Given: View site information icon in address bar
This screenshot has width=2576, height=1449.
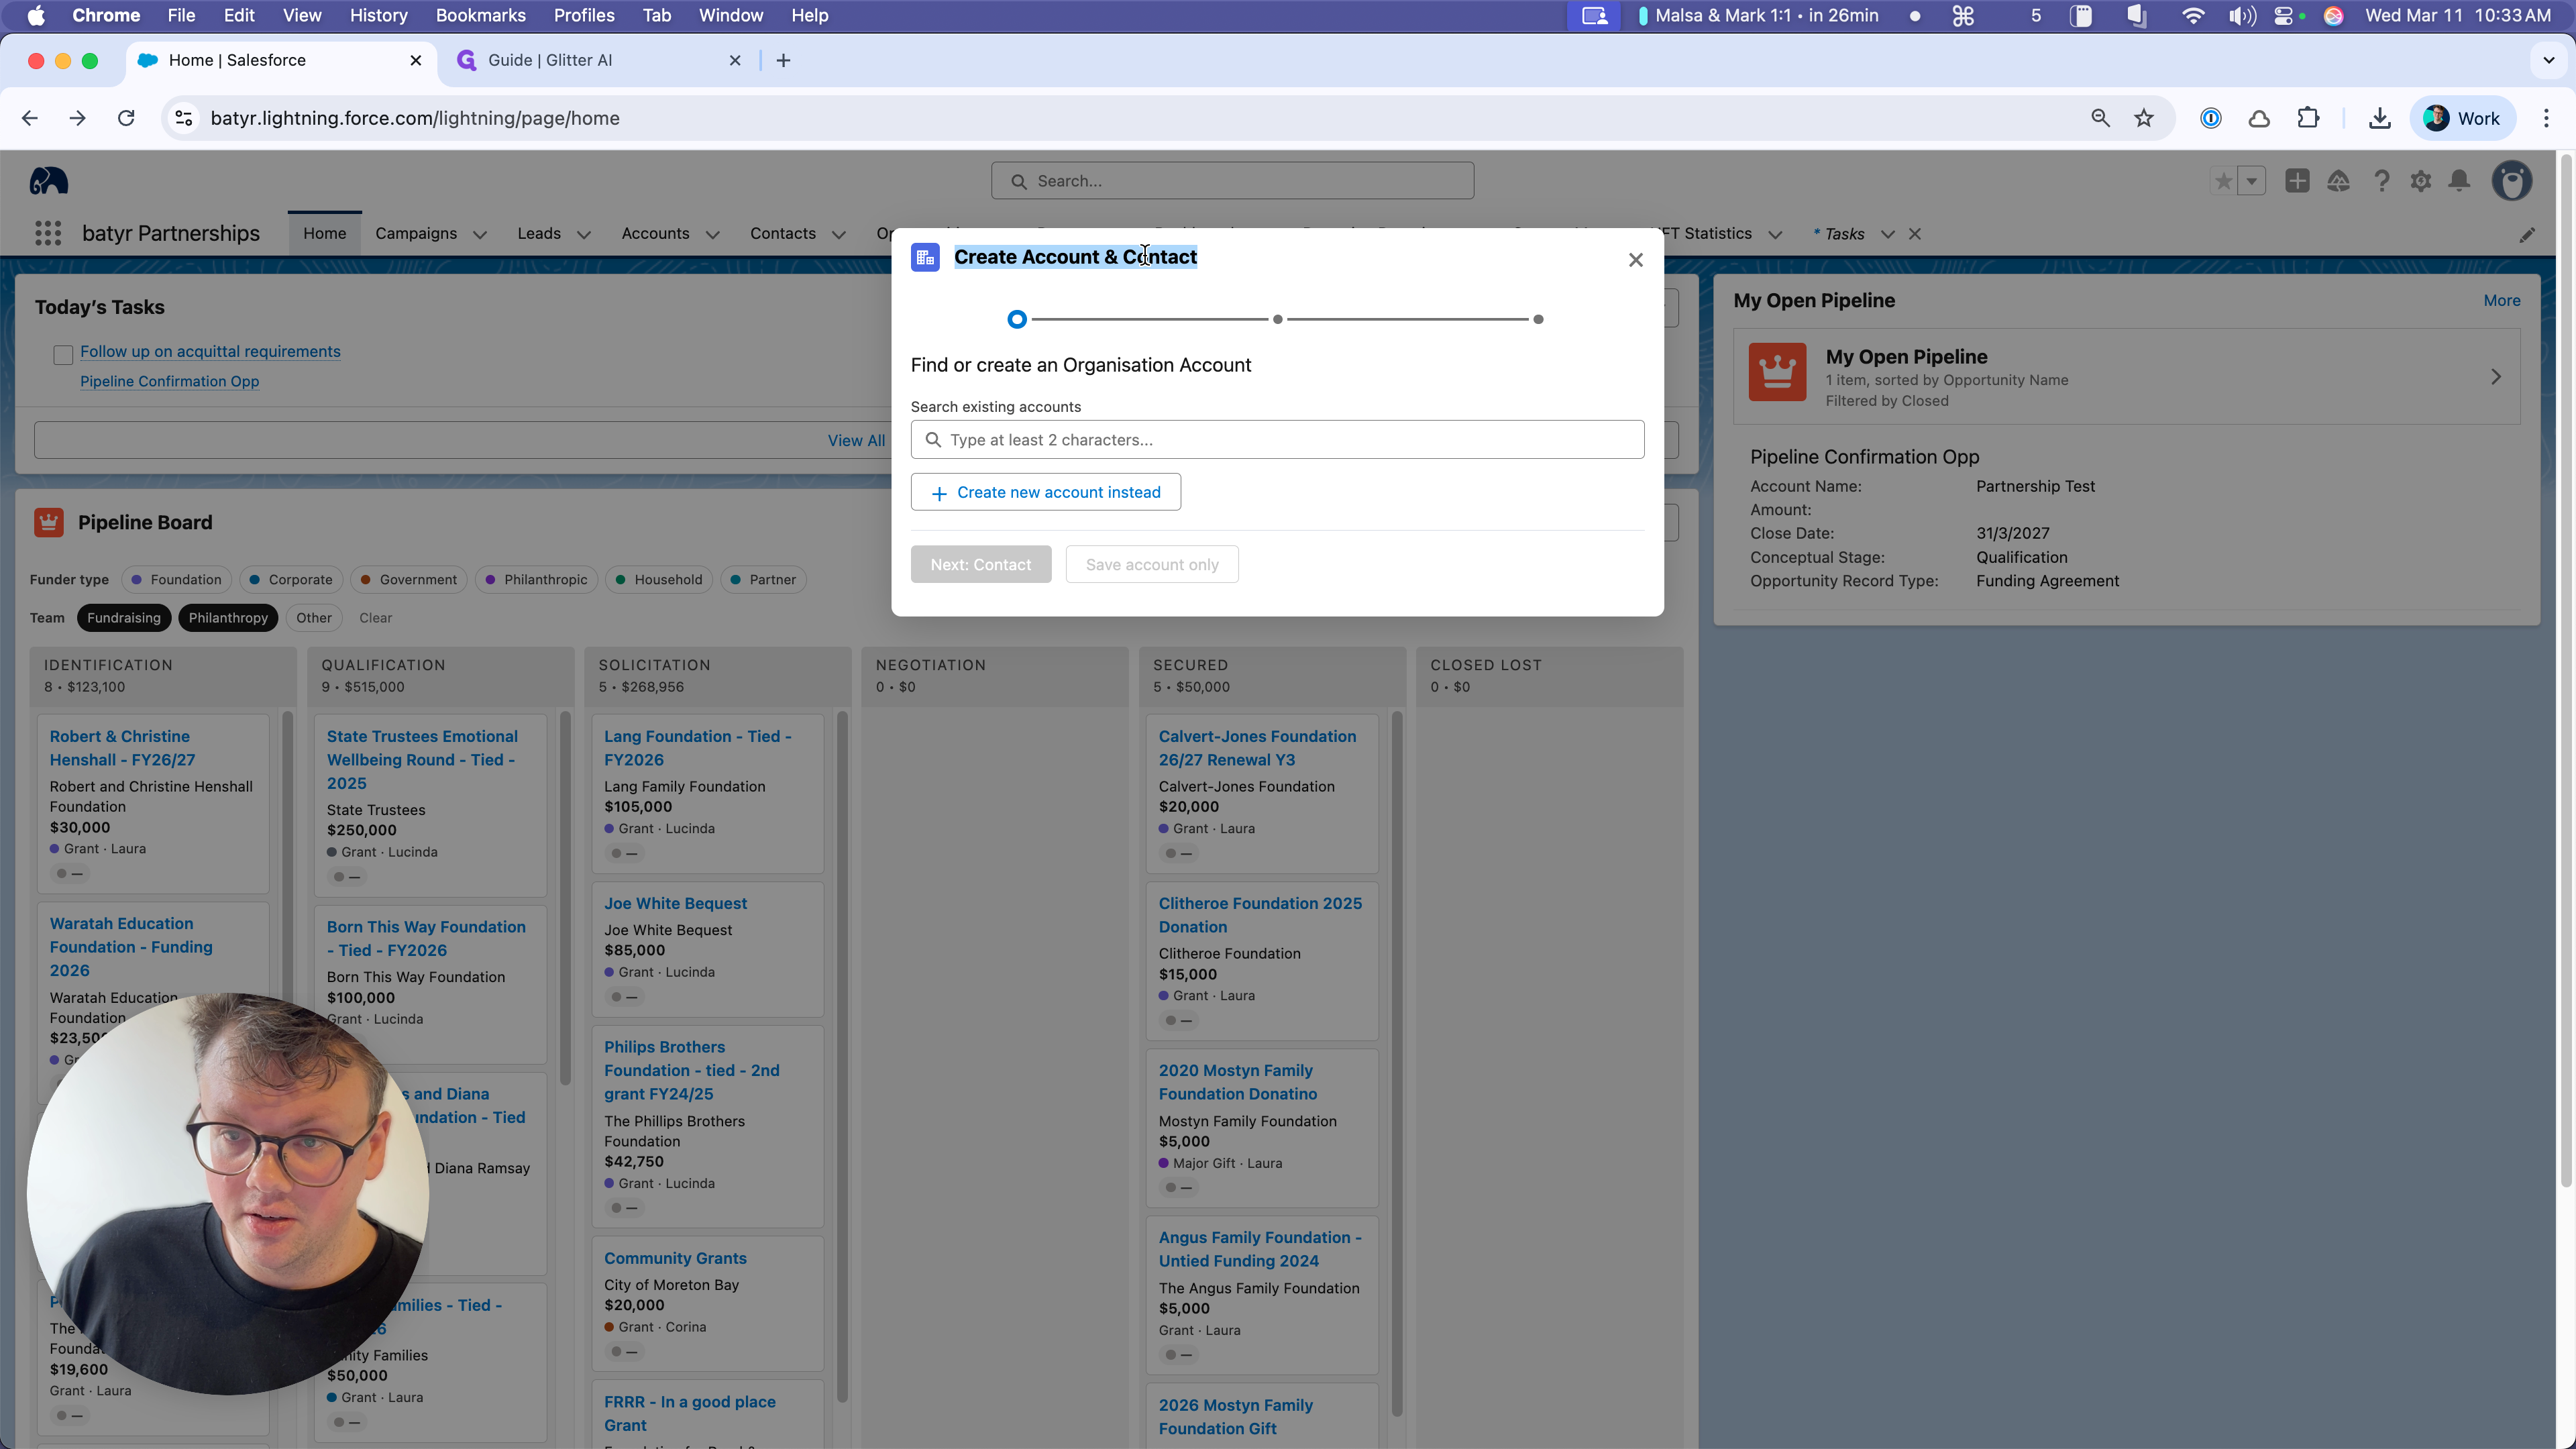Looking at the screenshot, I should point(184,118).
